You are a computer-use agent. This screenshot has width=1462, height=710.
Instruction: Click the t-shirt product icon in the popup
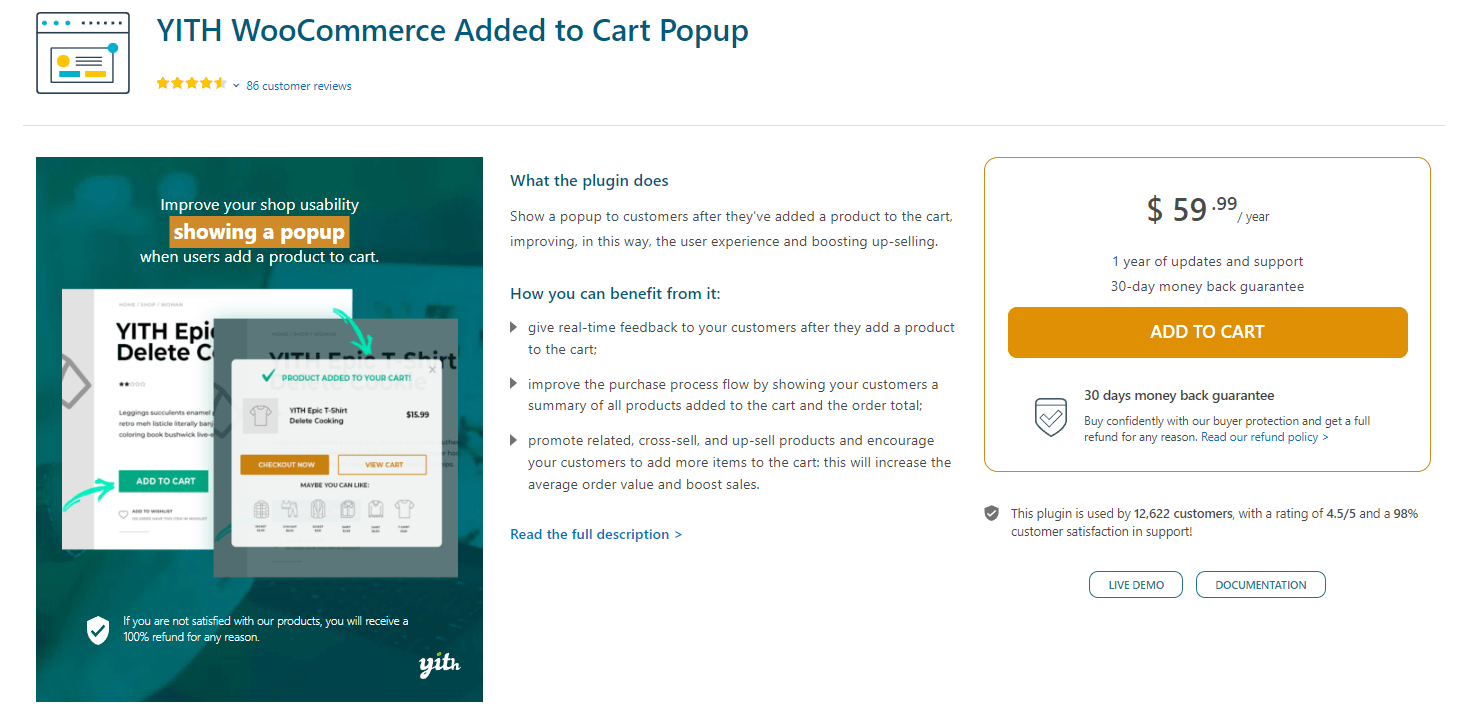260,414
